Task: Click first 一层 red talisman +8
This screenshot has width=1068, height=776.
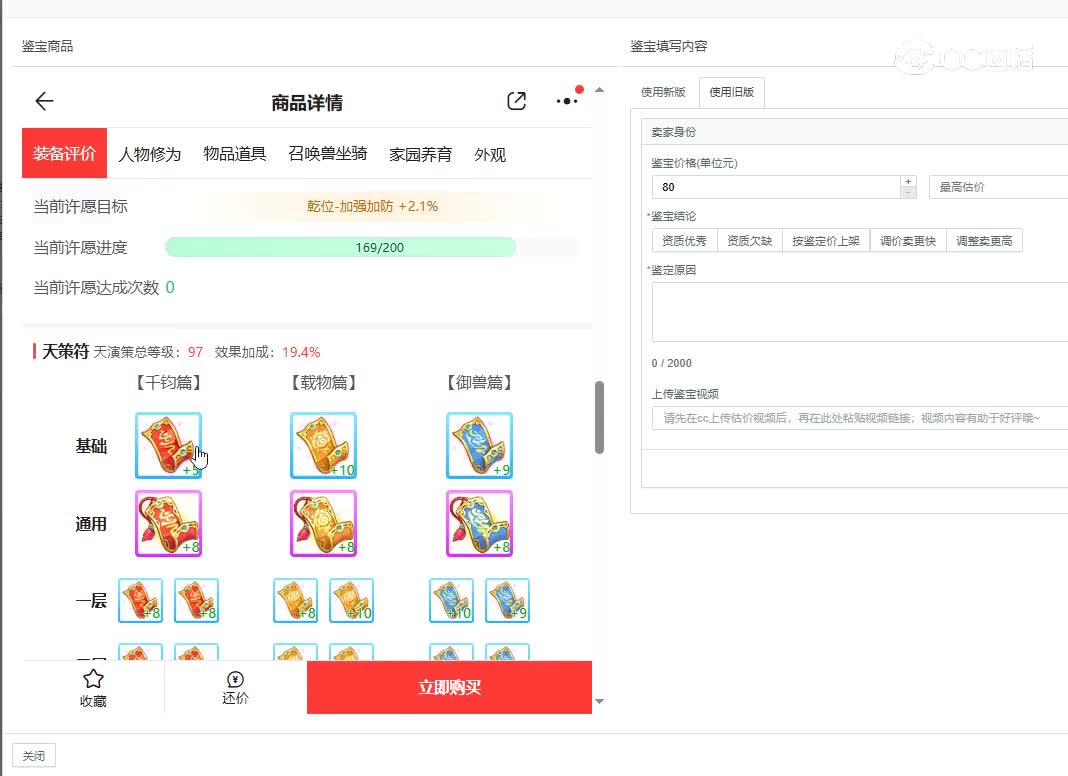Action: click(x=140, y=600)
